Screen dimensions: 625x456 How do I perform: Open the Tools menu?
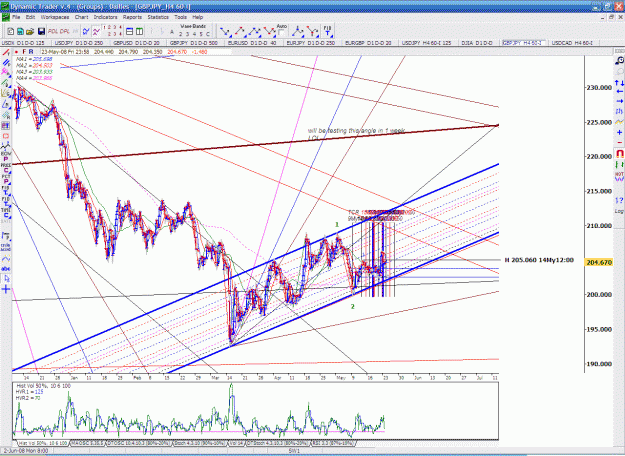[x=180, y=17]
